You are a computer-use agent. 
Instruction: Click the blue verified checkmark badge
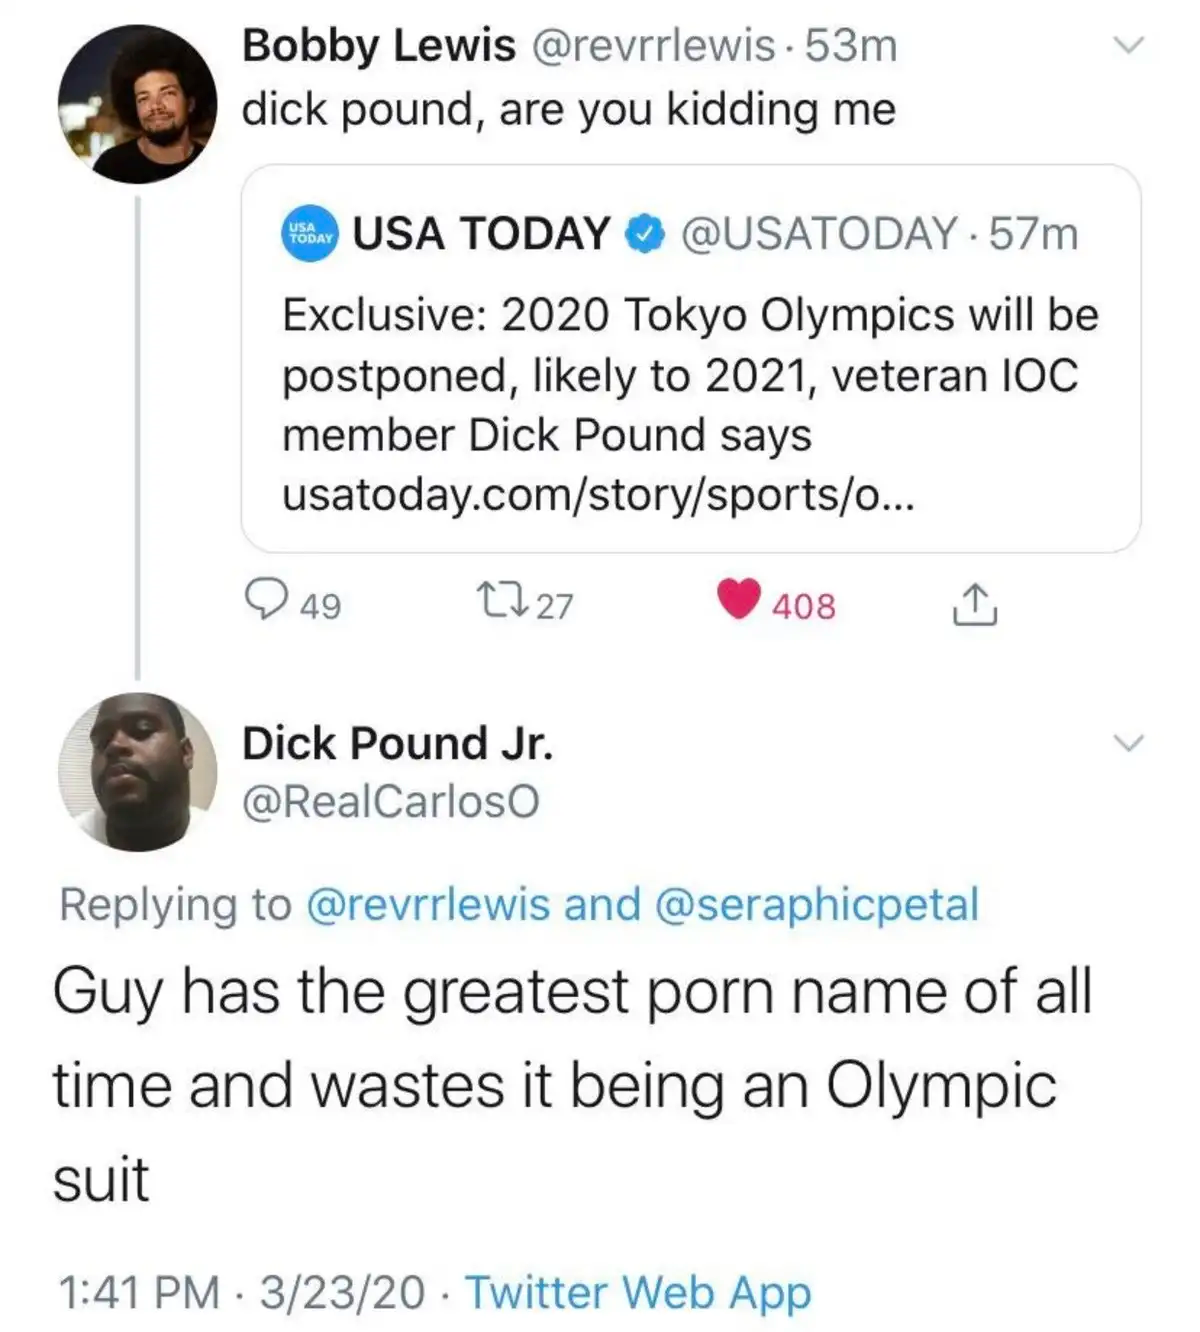pyautogui.click(x=645, y=234)
